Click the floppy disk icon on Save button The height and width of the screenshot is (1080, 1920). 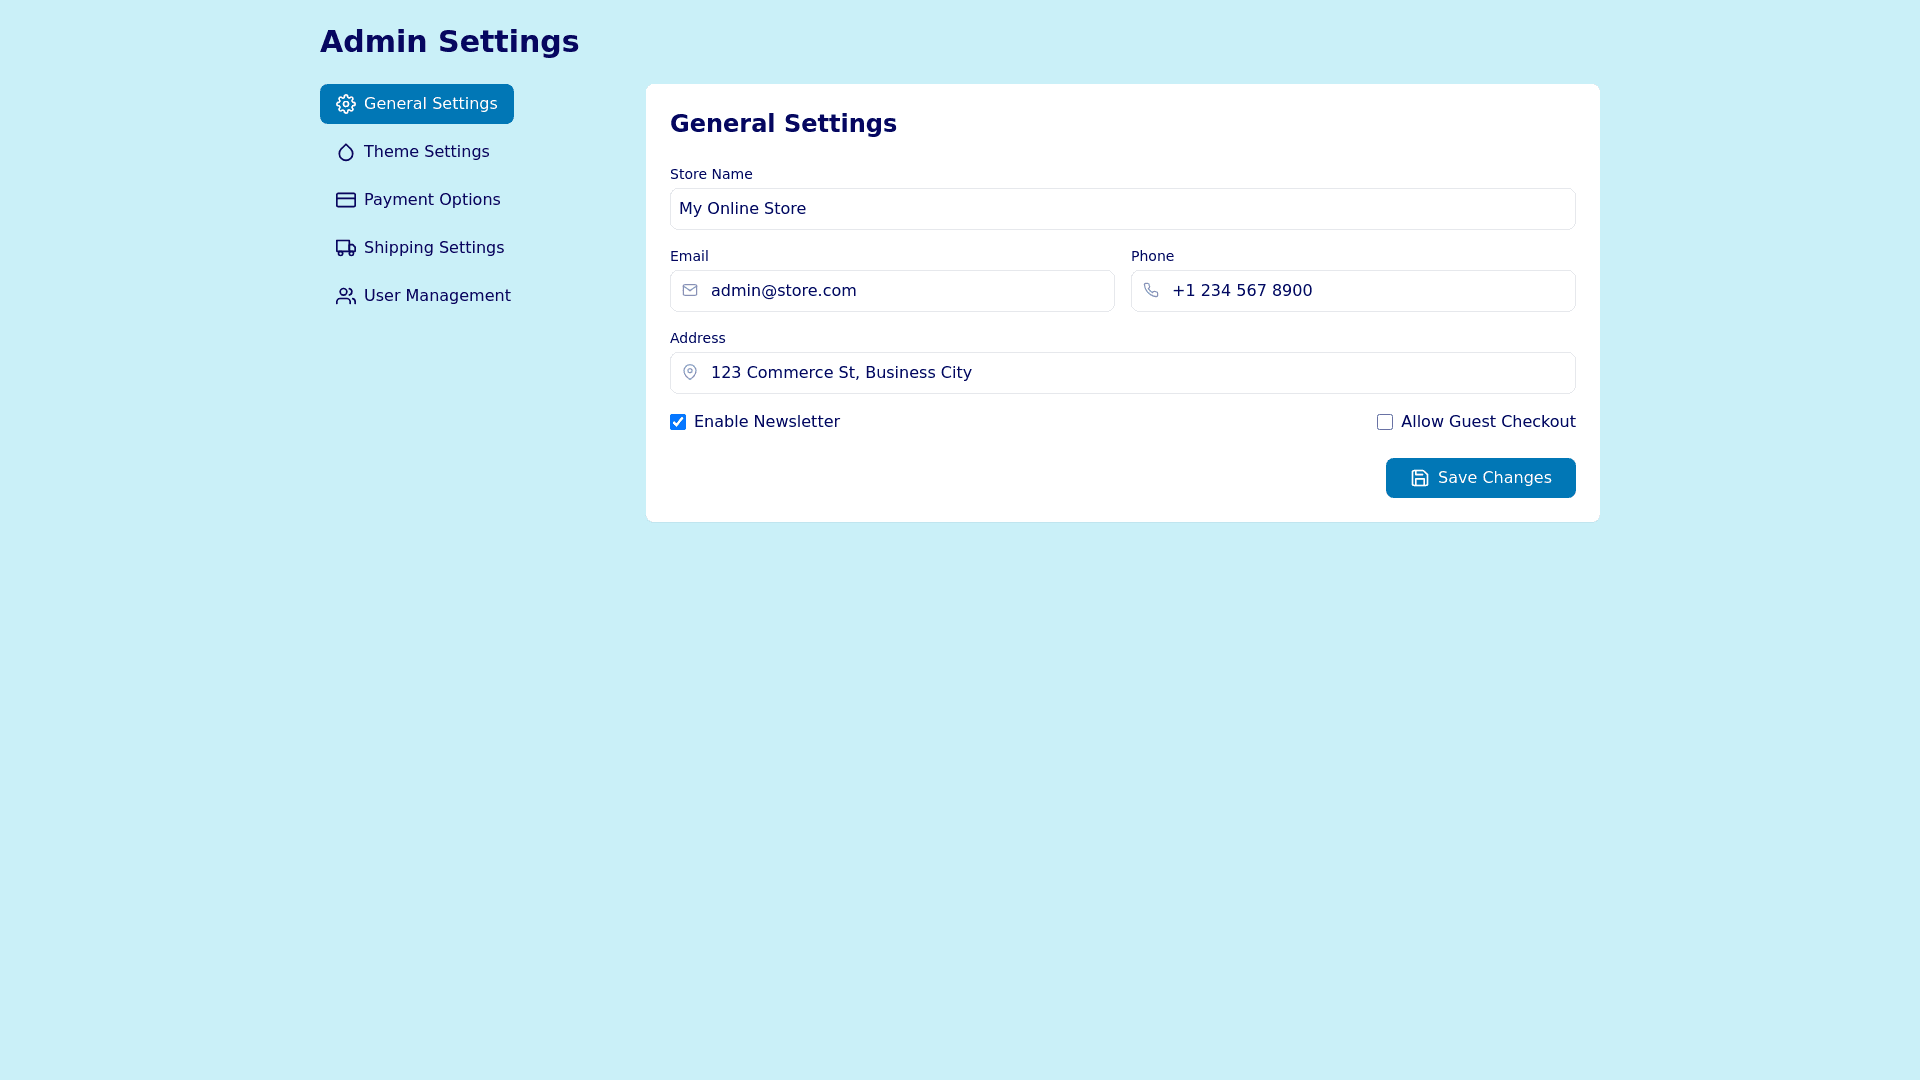coord(1420,478)
